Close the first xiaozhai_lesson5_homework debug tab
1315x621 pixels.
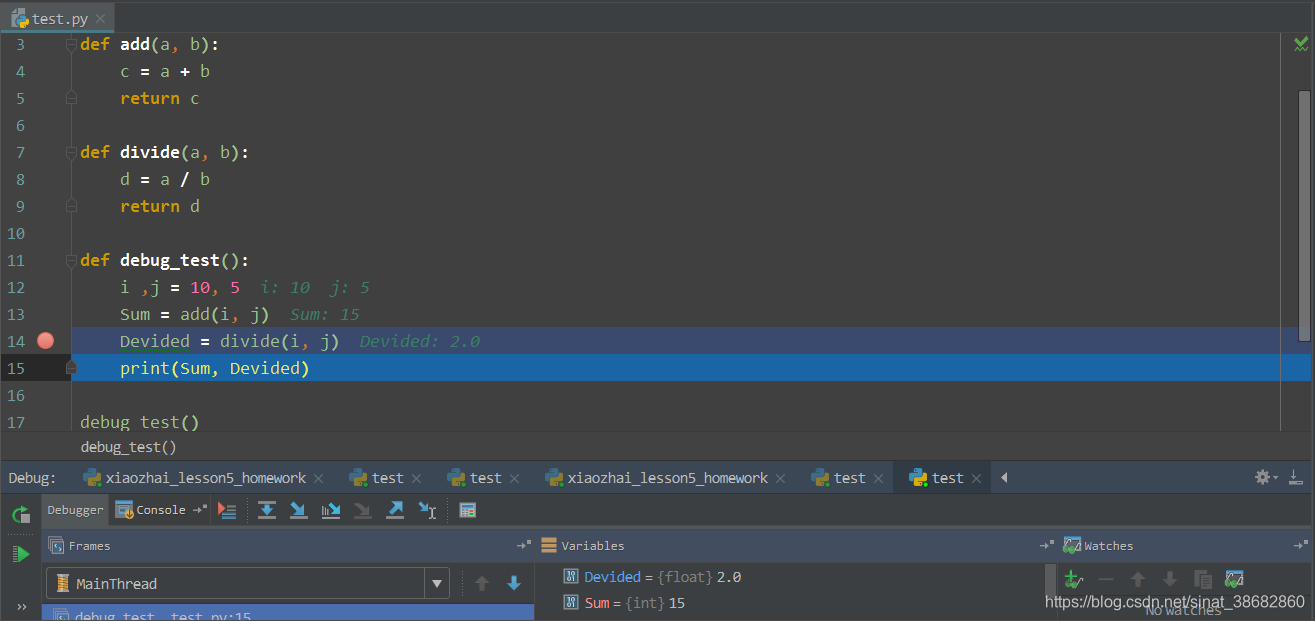tap(319, 479)
